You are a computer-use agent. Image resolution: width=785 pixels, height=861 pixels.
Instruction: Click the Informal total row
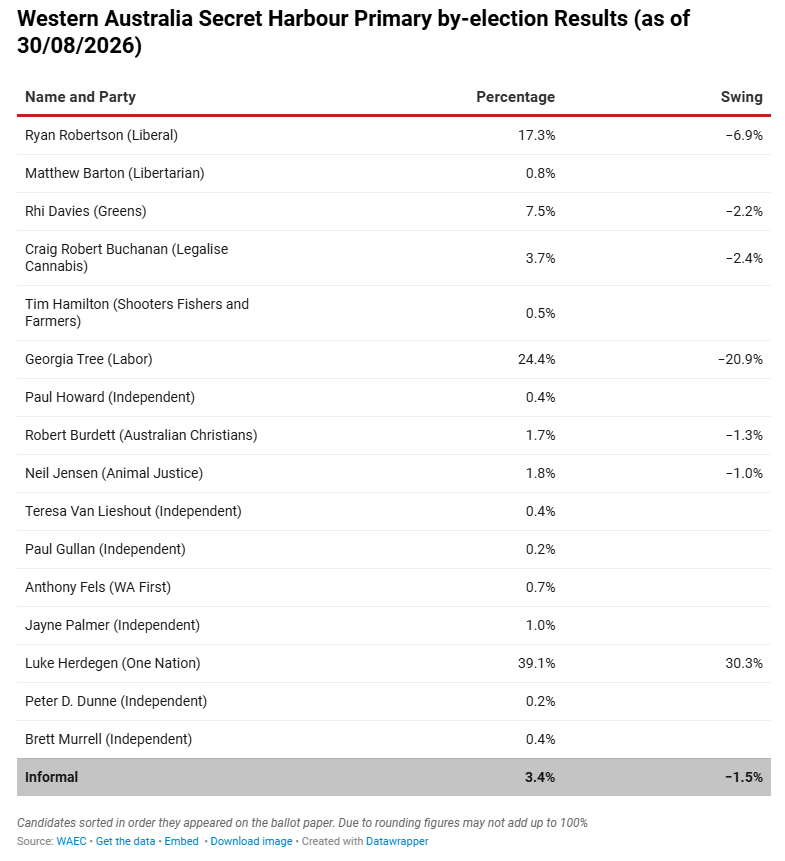394,777
